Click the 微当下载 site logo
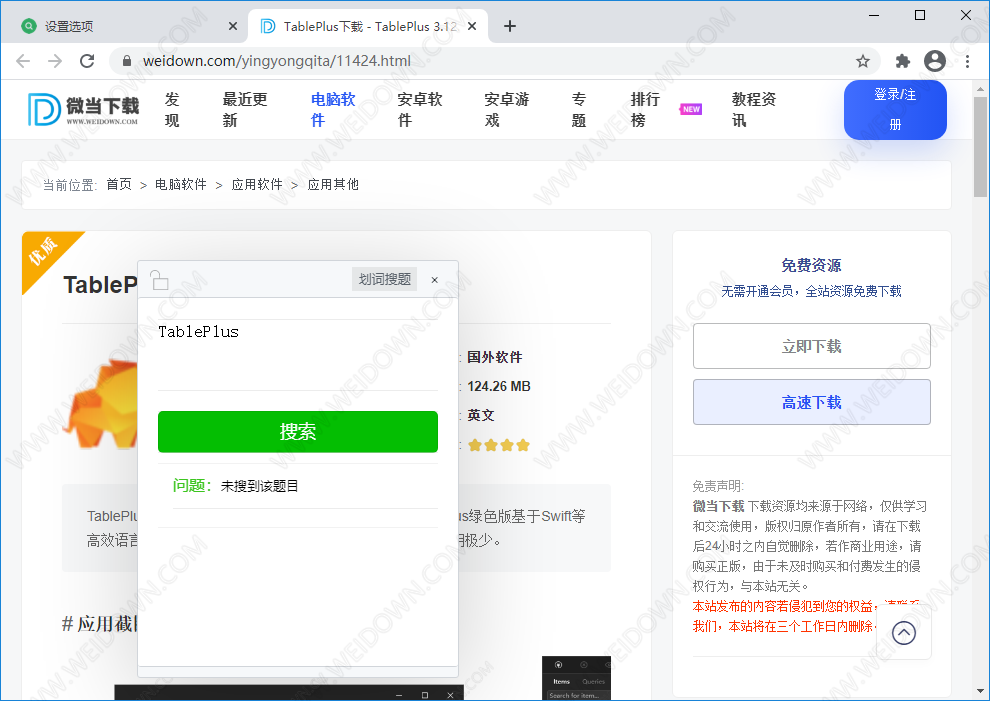Image resolution: width=990 pixels, height=701 pixels. (83, 109)
